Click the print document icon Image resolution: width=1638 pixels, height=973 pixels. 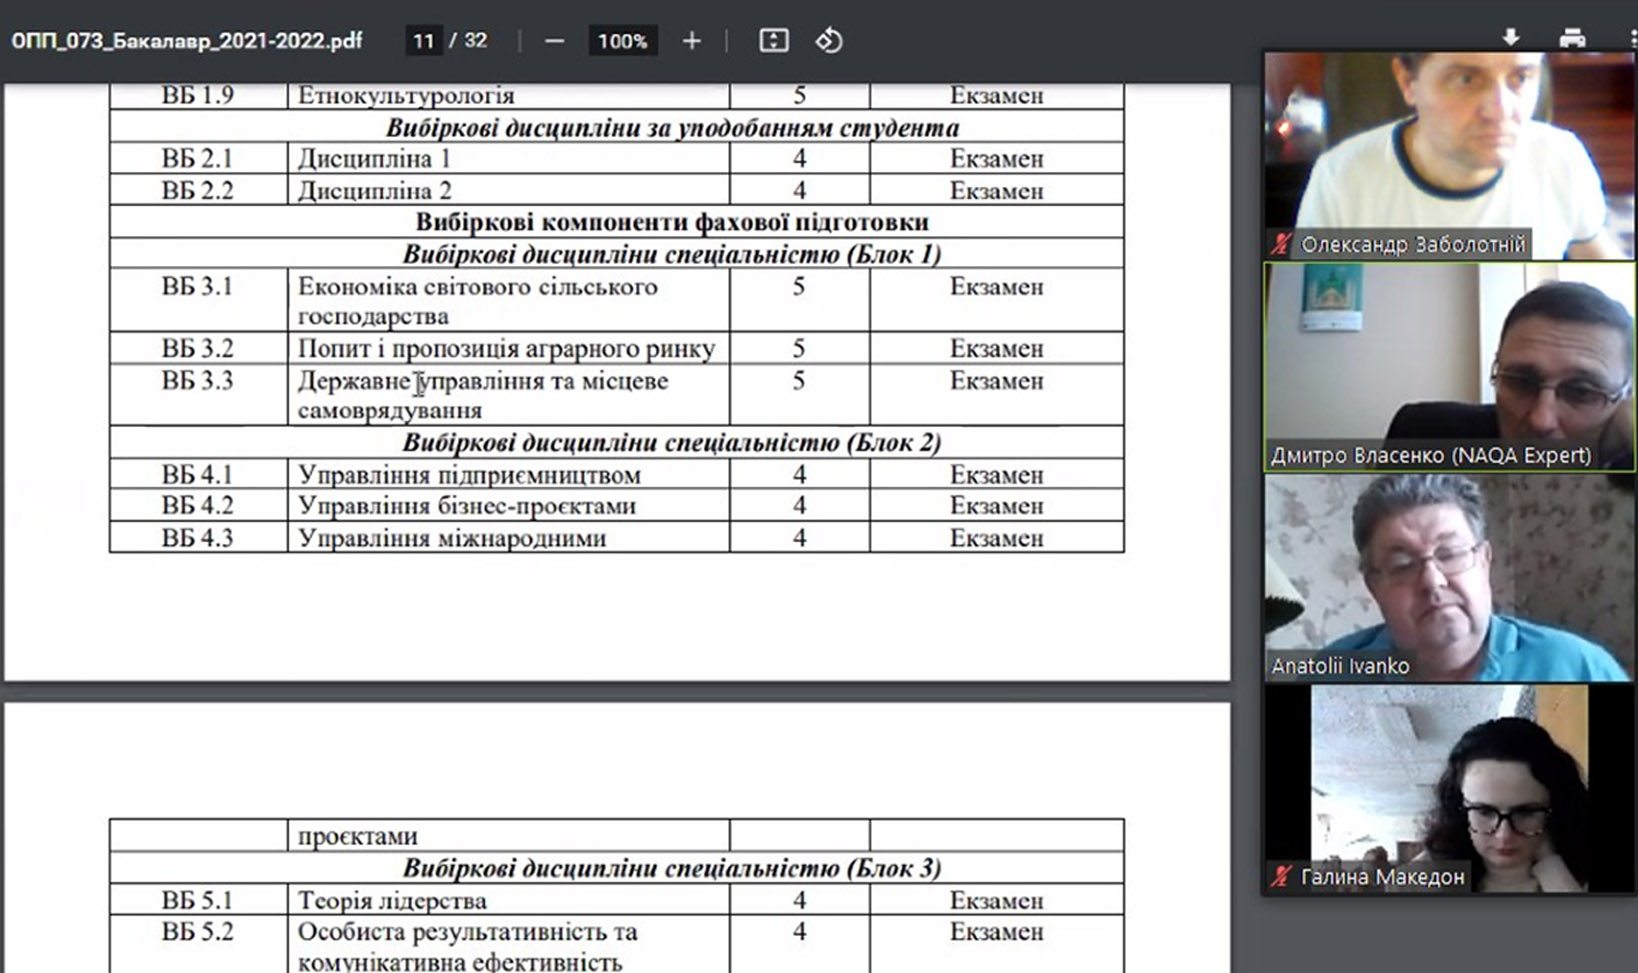click(1572, 38)
